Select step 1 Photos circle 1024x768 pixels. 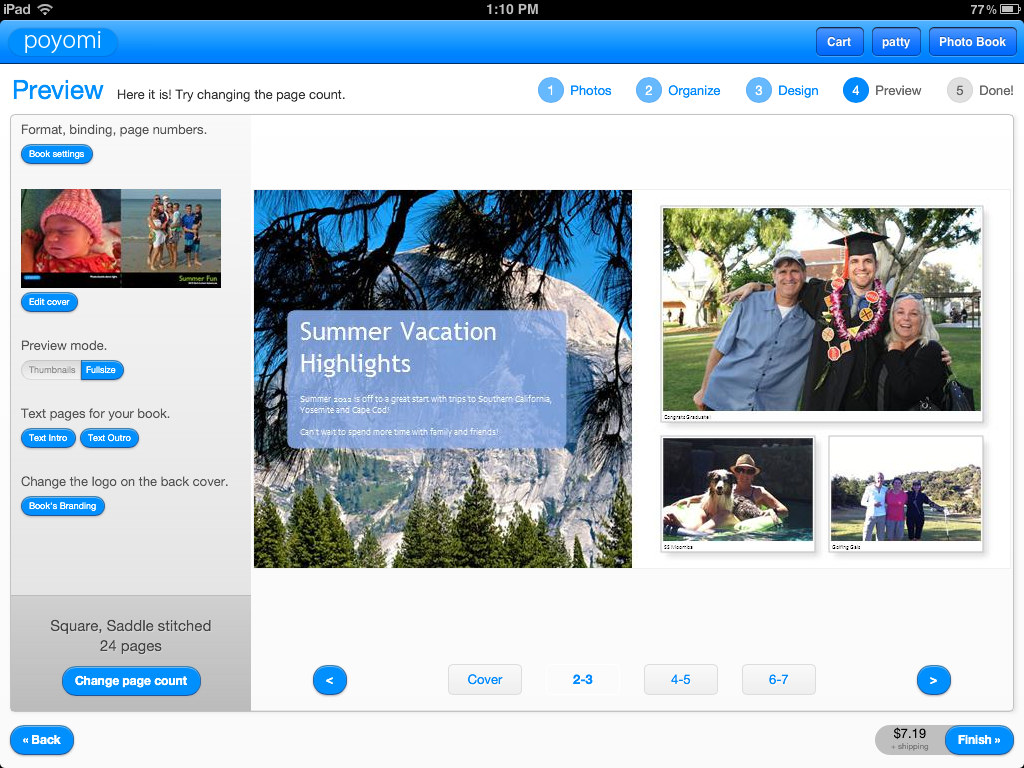(550, 90)
